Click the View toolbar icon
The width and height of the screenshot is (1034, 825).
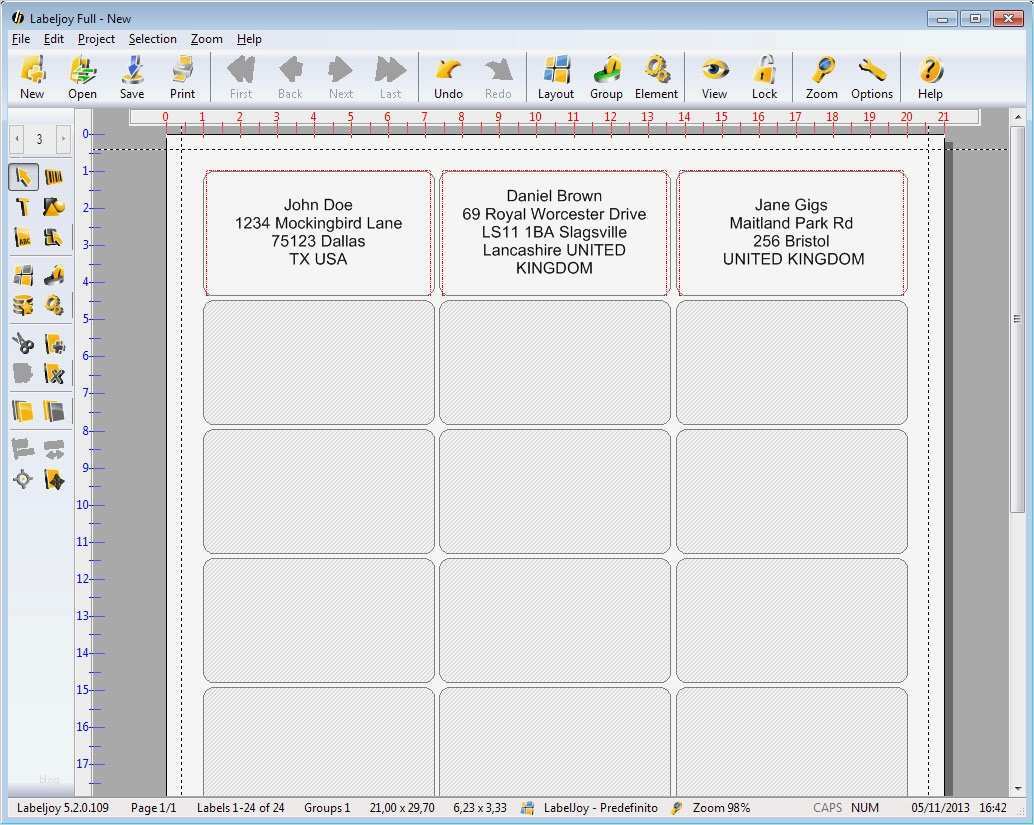coord(713,75)
